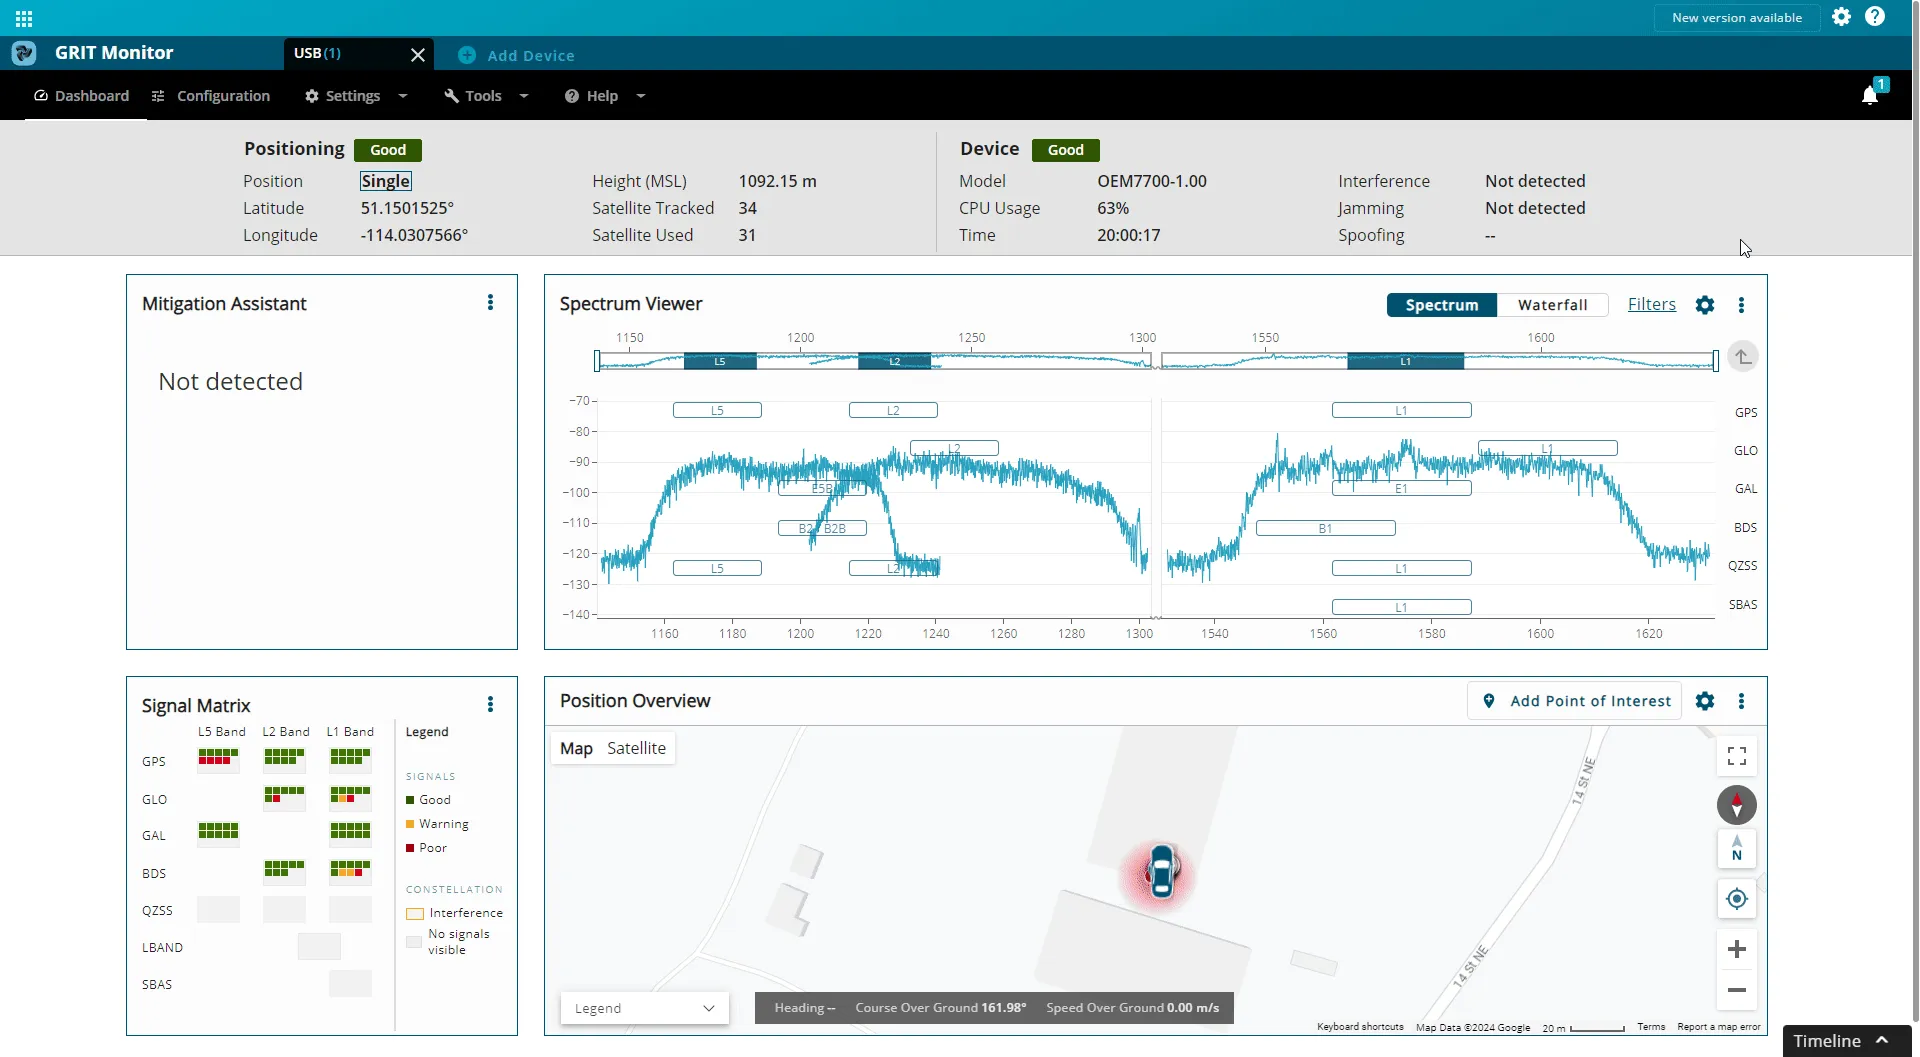Zoom in on the map

1737,949
